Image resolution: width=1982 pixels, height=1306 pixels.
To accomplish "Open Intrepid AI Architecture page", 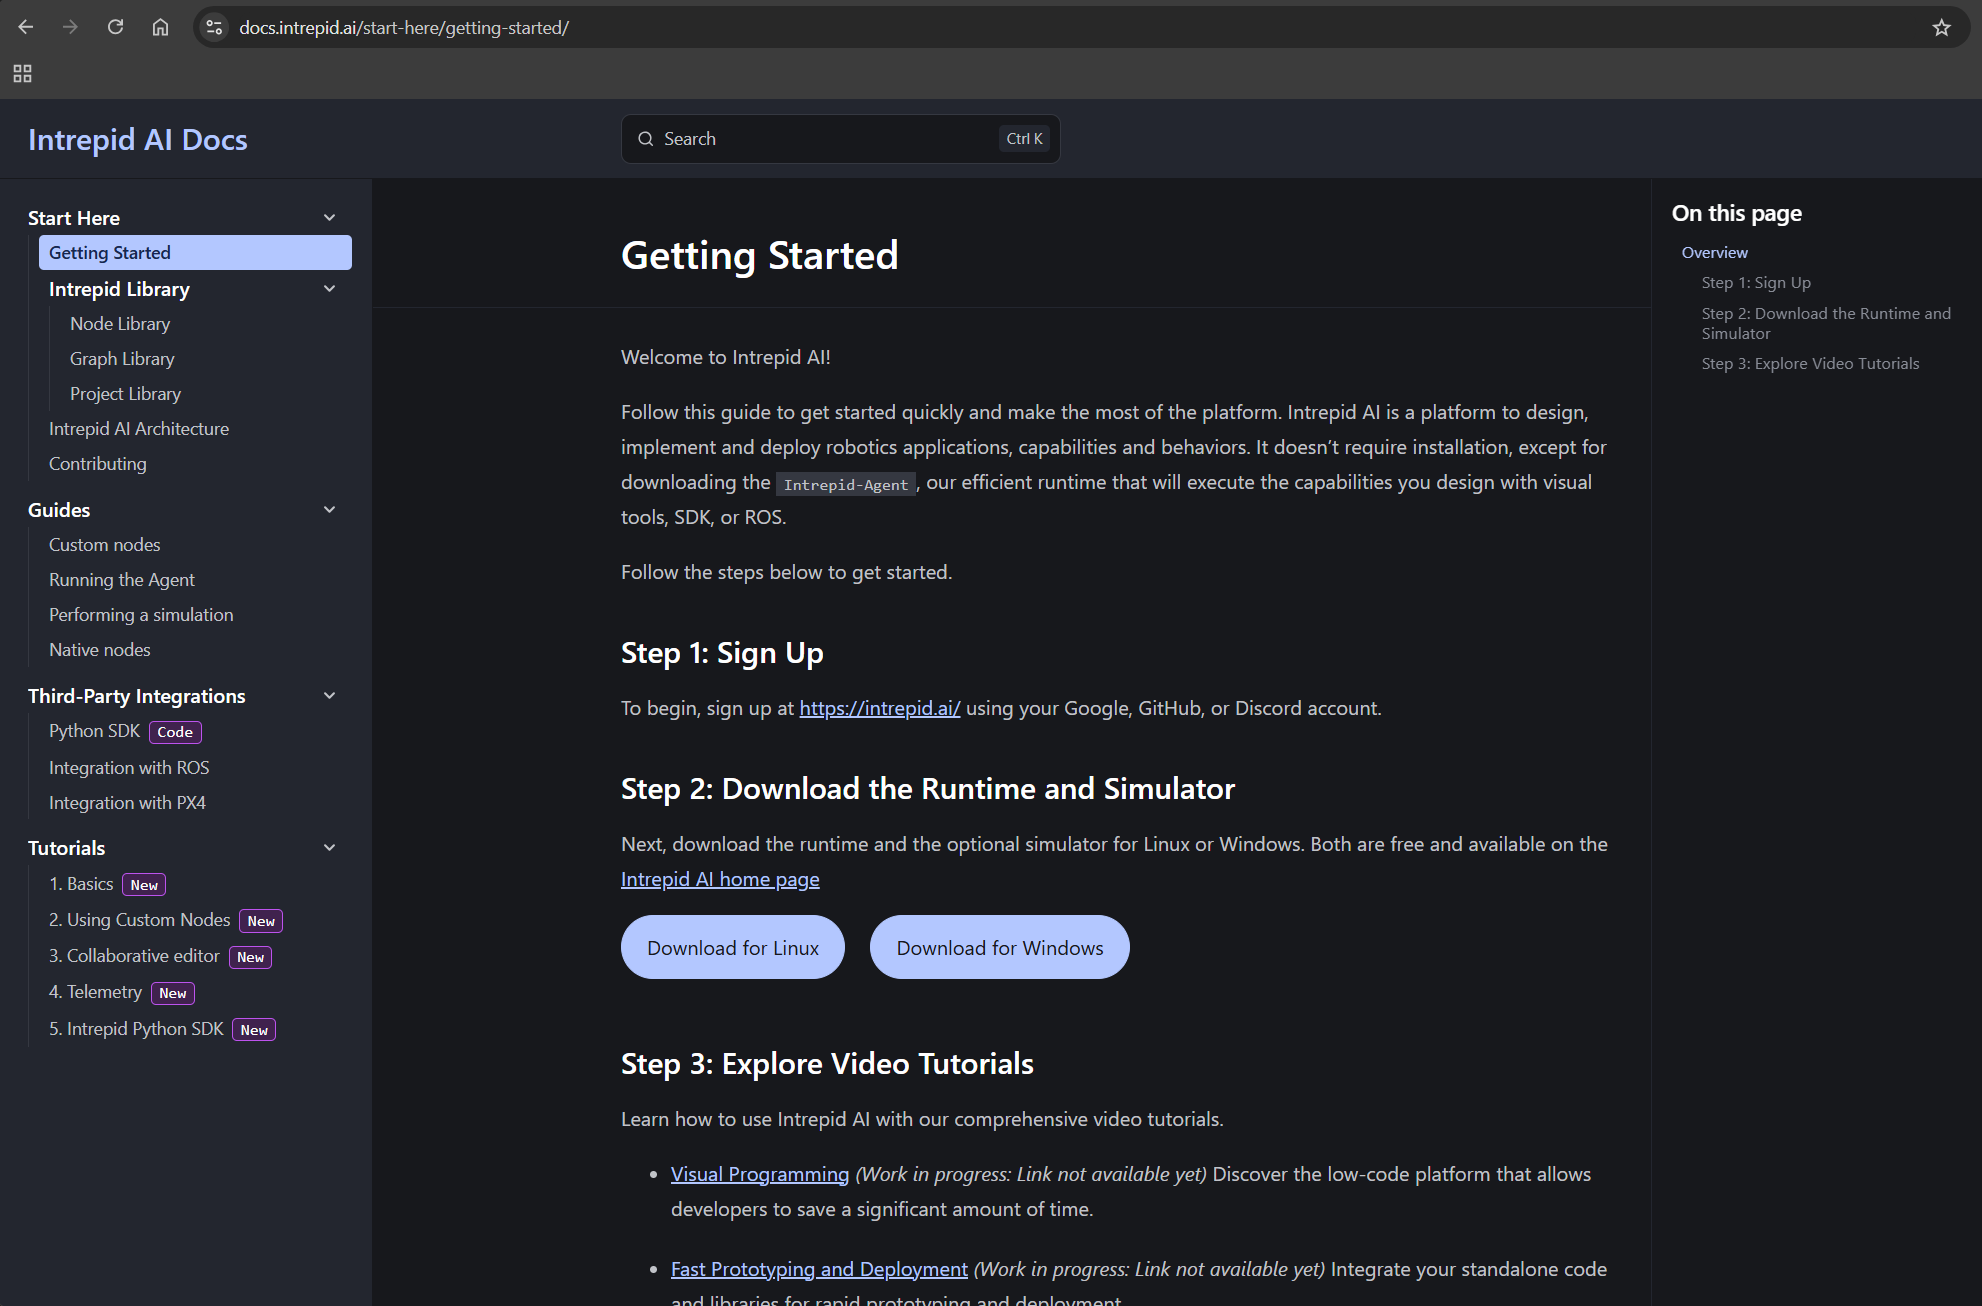I will (139, 428).
